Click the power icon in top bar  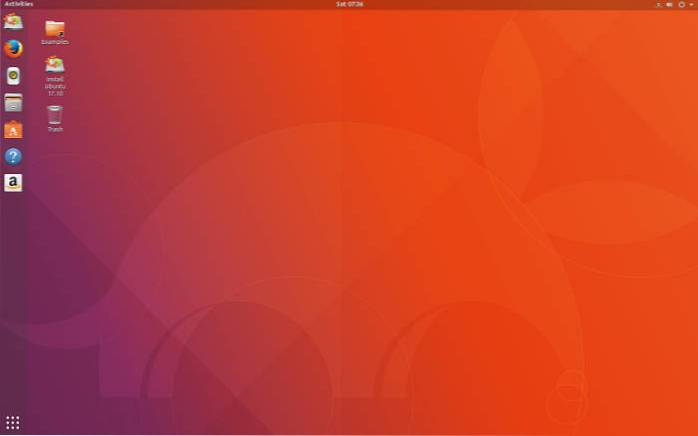[682, 4]
